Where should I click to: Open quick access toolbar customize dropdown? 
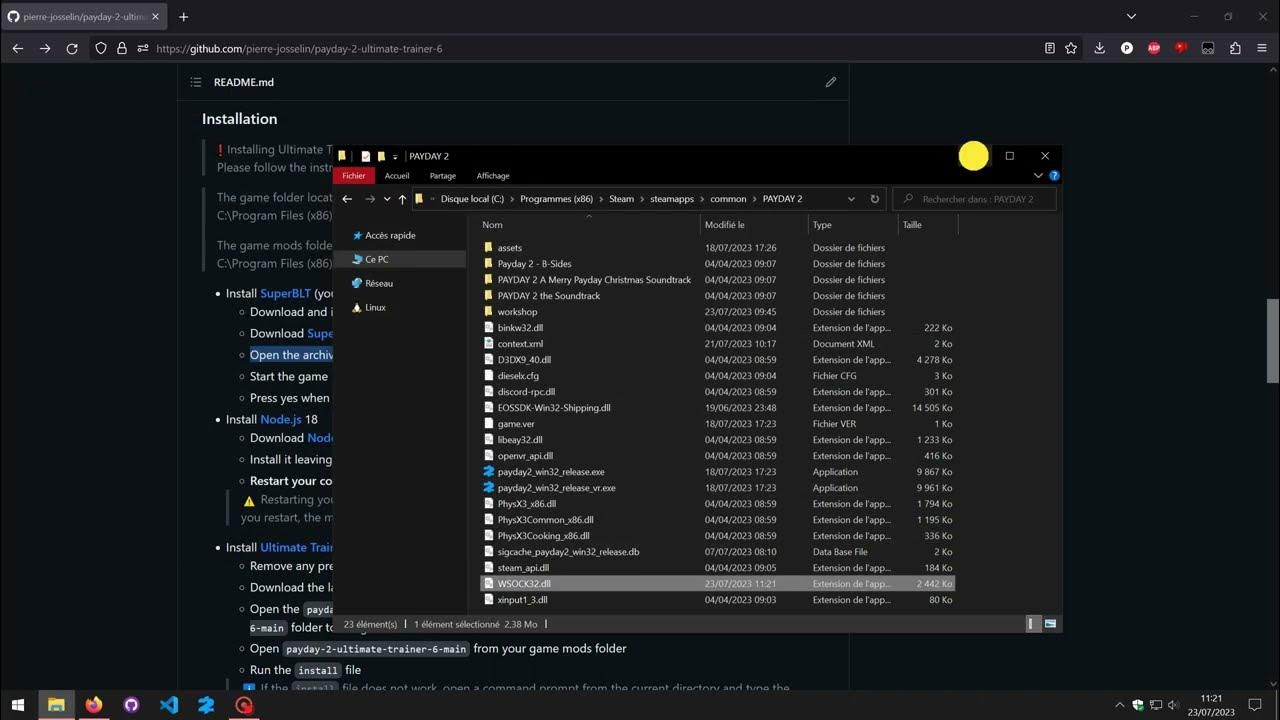coord(395,157)
